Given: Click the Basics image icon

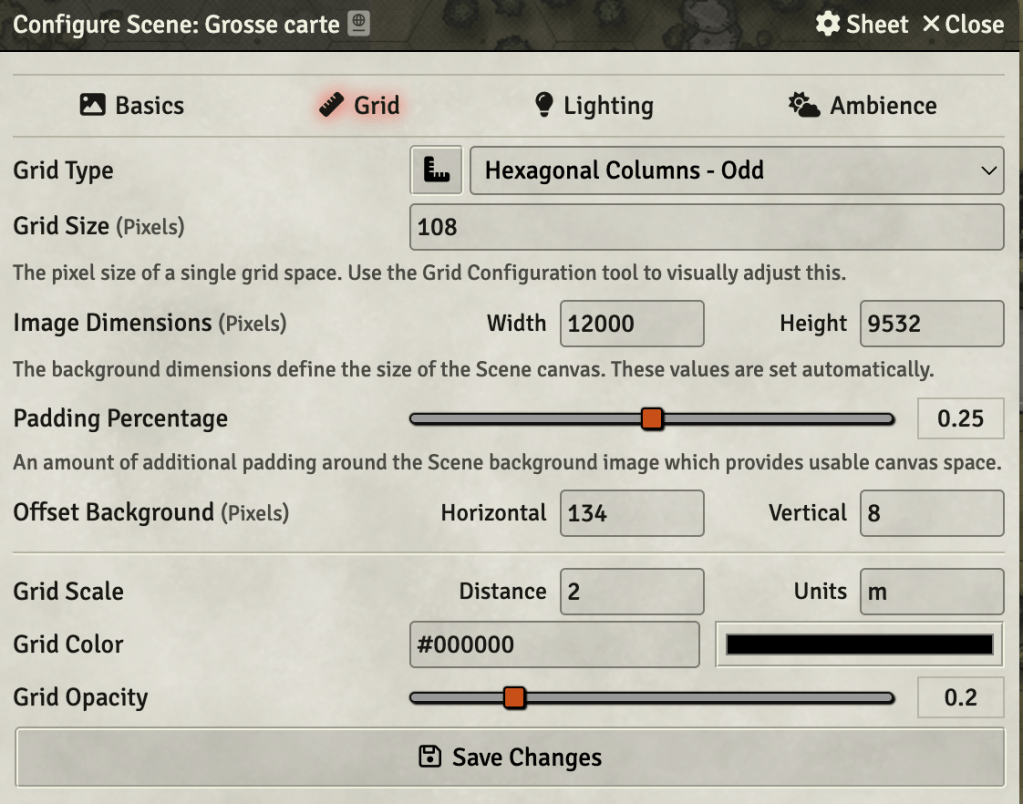Looking at the screenshot, I should pyautogui.click(x=93, y=104).
